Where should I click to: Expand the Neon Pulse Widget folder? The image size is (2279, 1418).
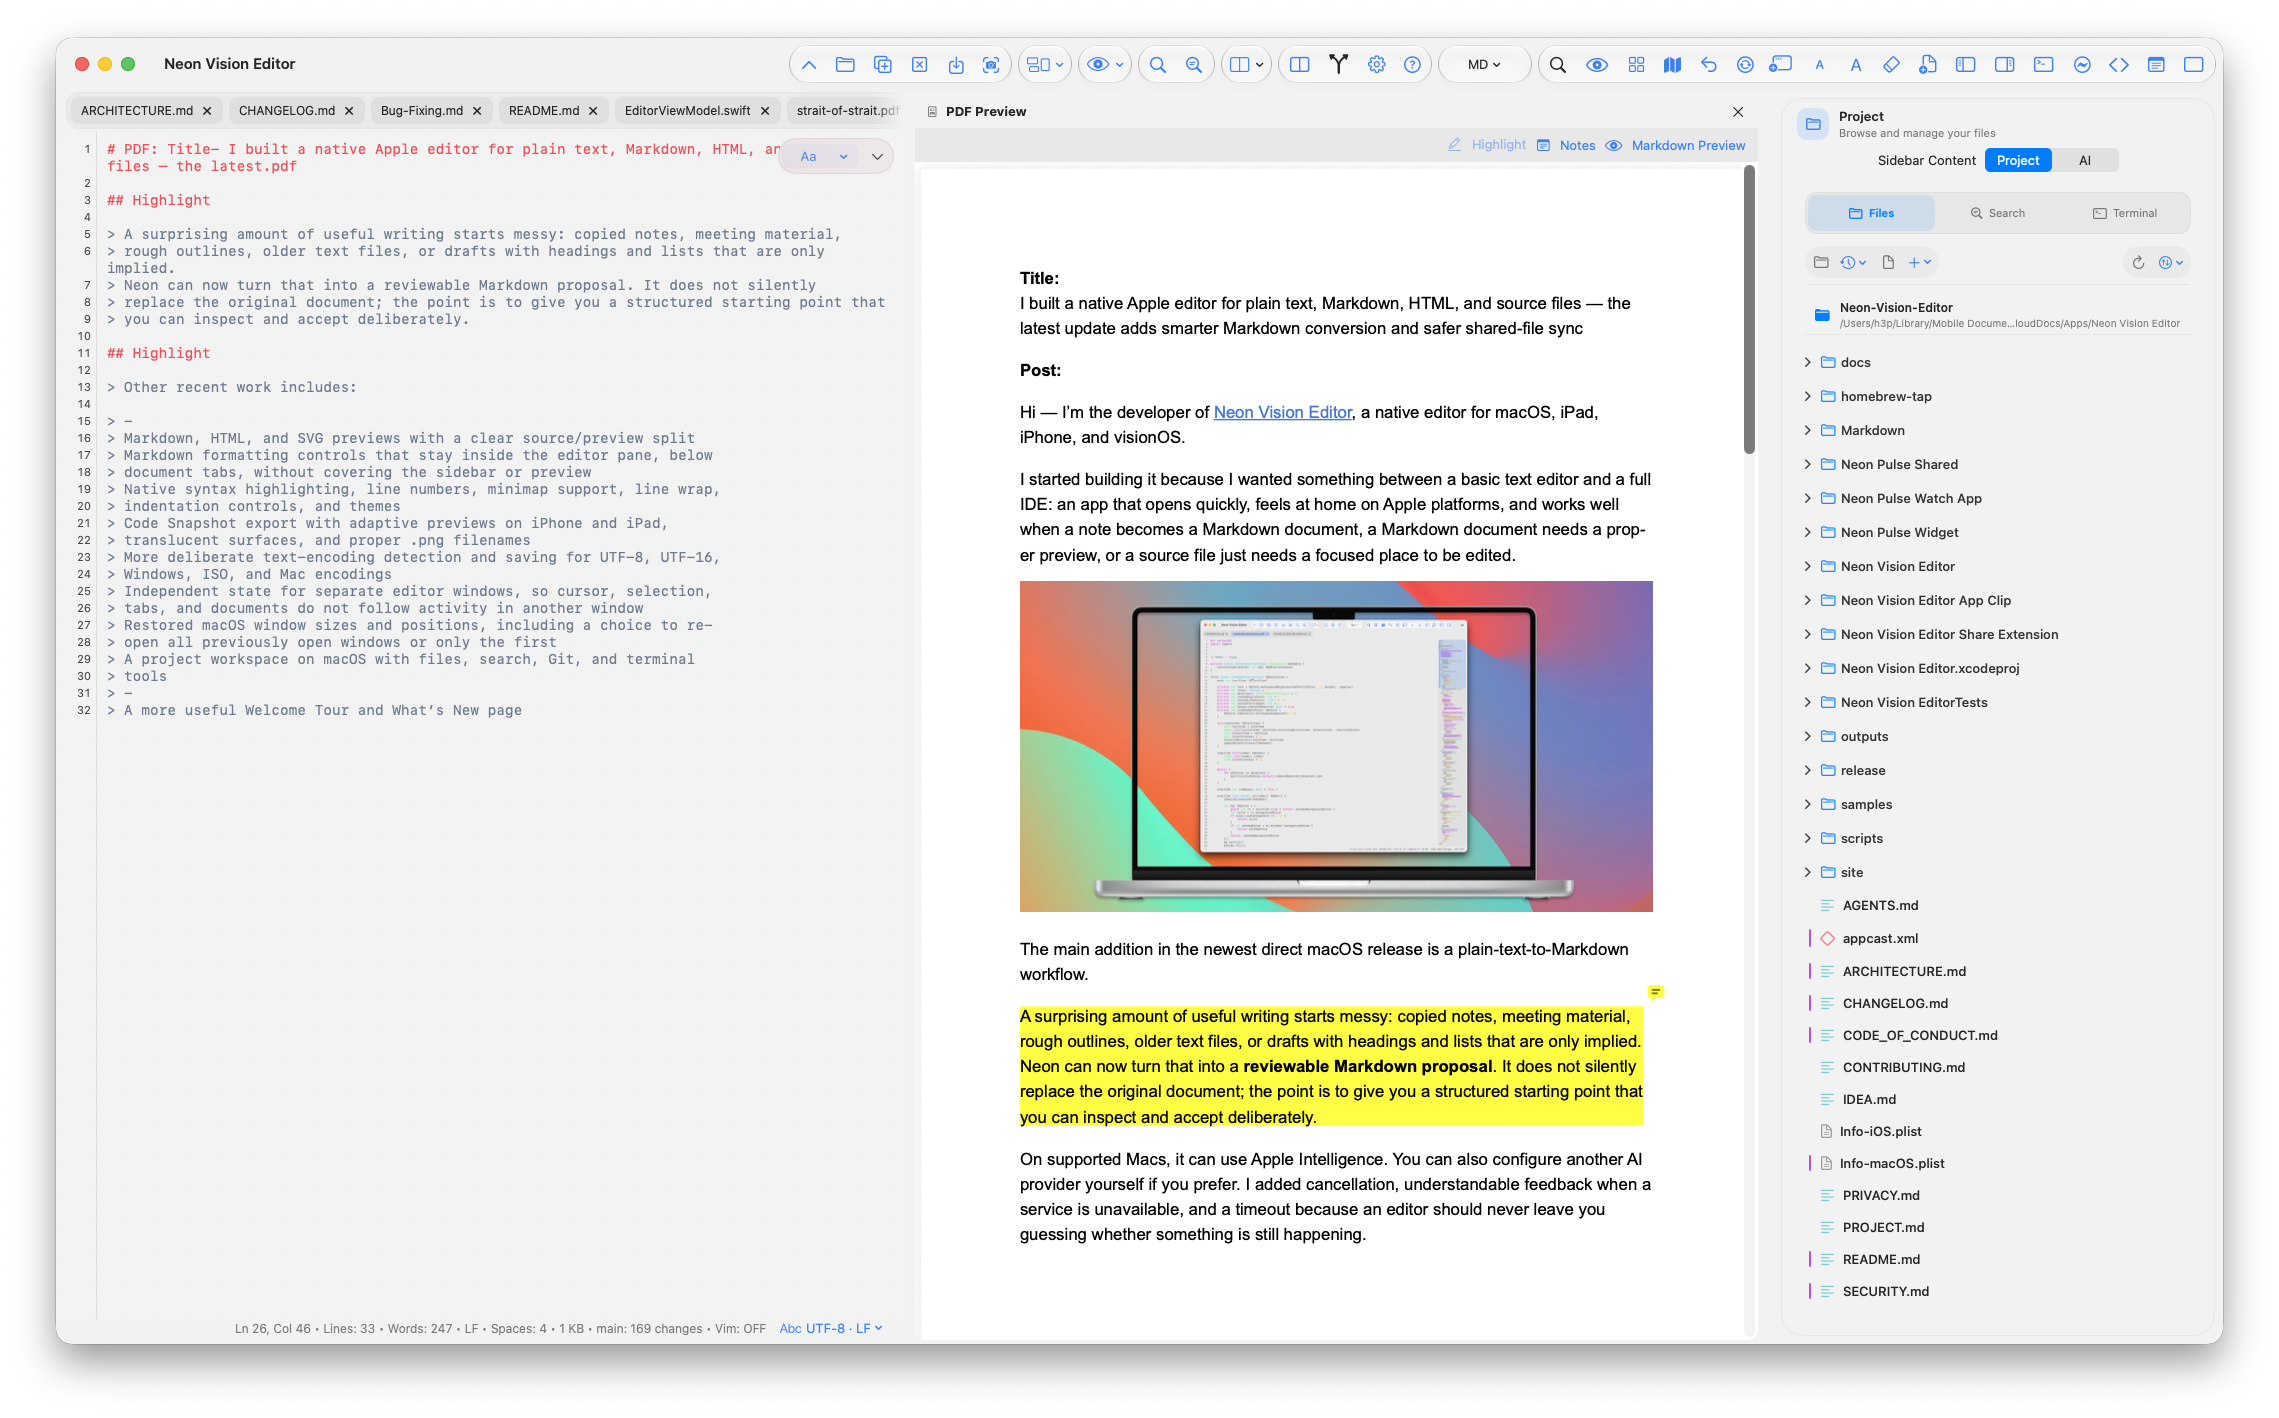point(1807,533)
